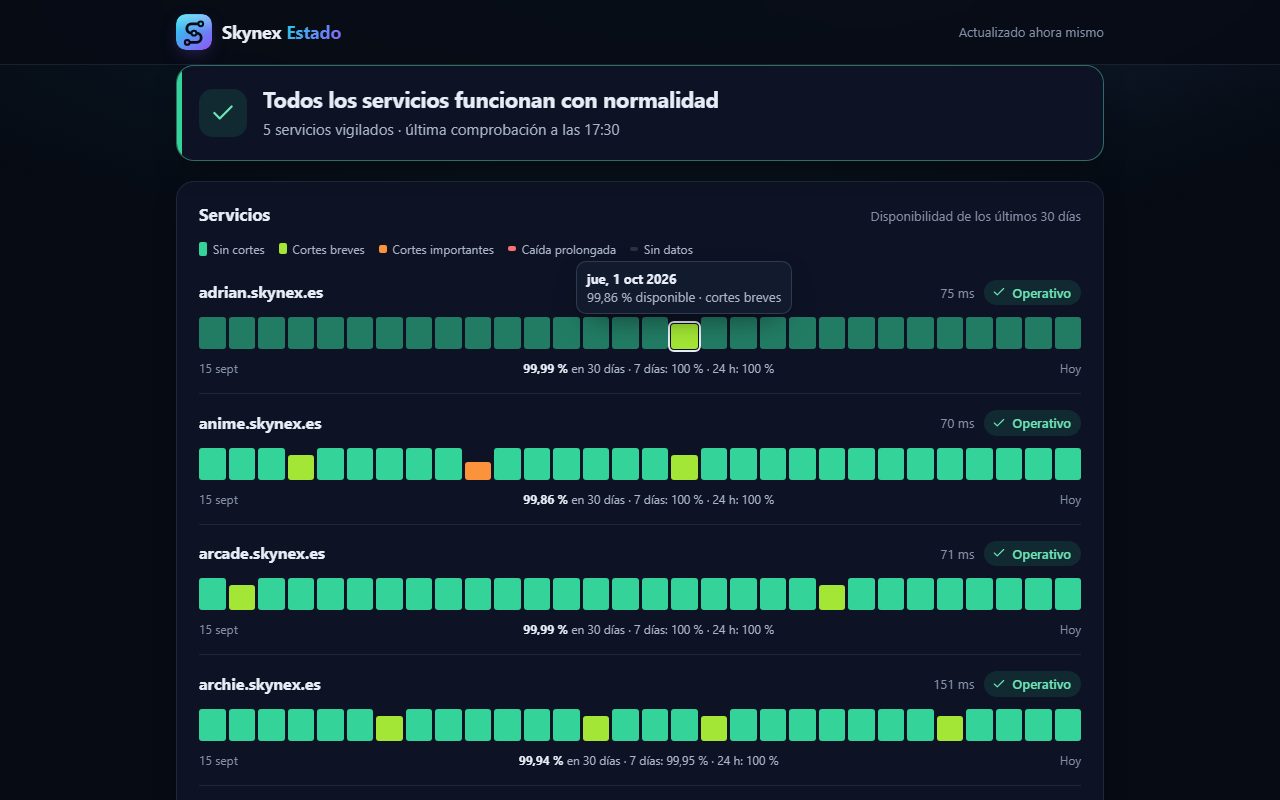The image size is (1280, 800).
Task: Click the 'Servicios' section heading
Action: 234,215
